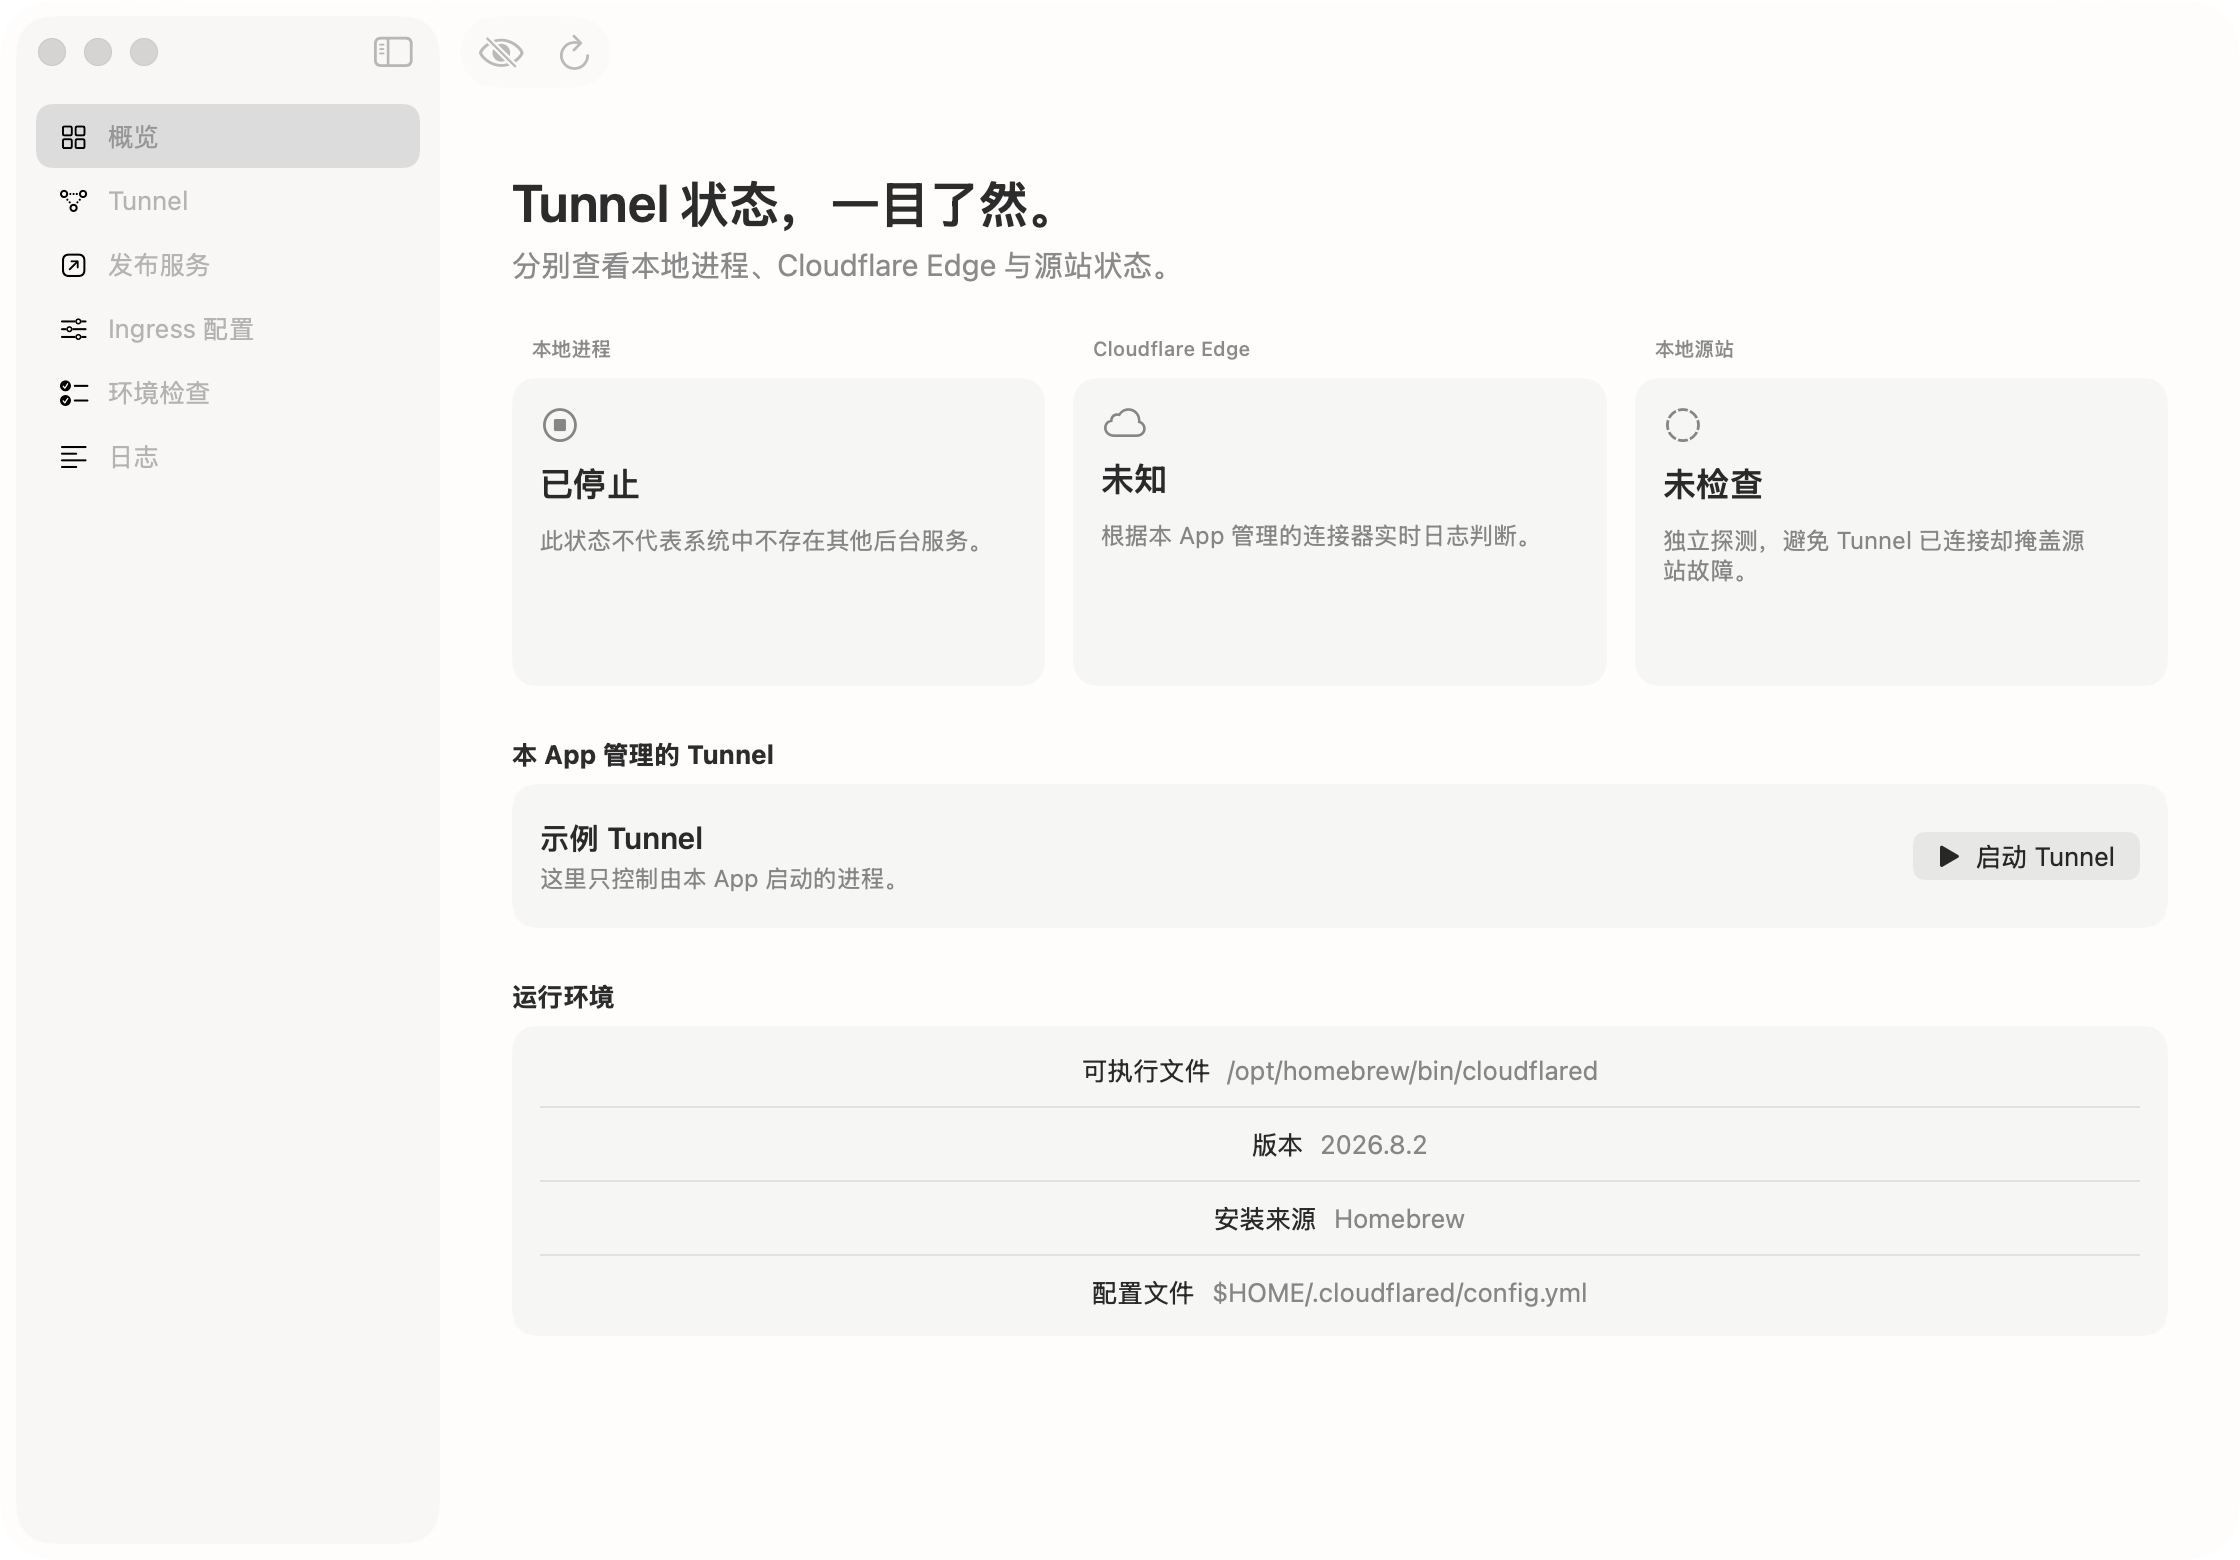The width and height of the screenshot is (2240, 1560).
Task: Click the Ingress 配置 sliders icon
Action: coord(74,329)
